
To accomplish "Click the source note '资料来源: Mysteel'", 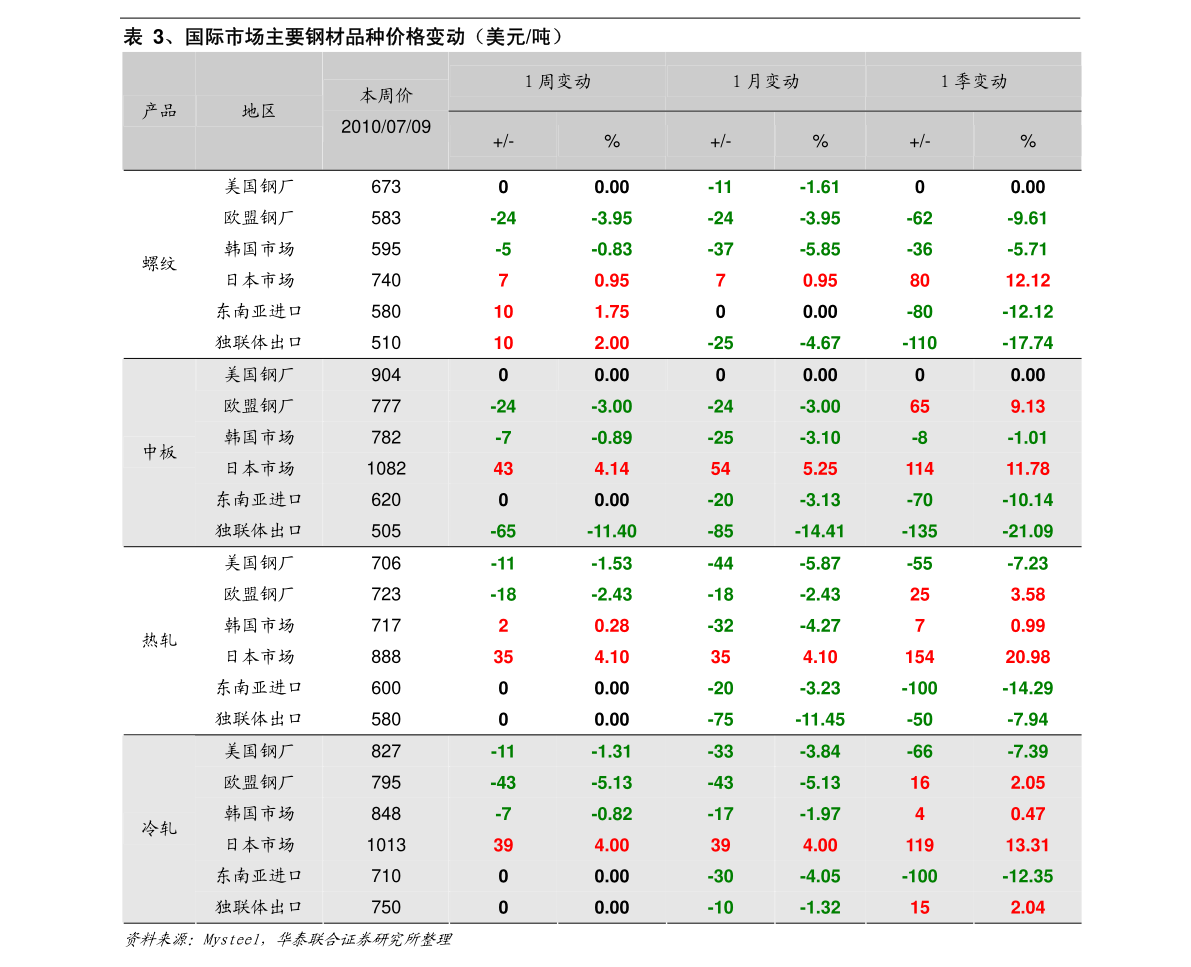I will (x=192, y=940).
